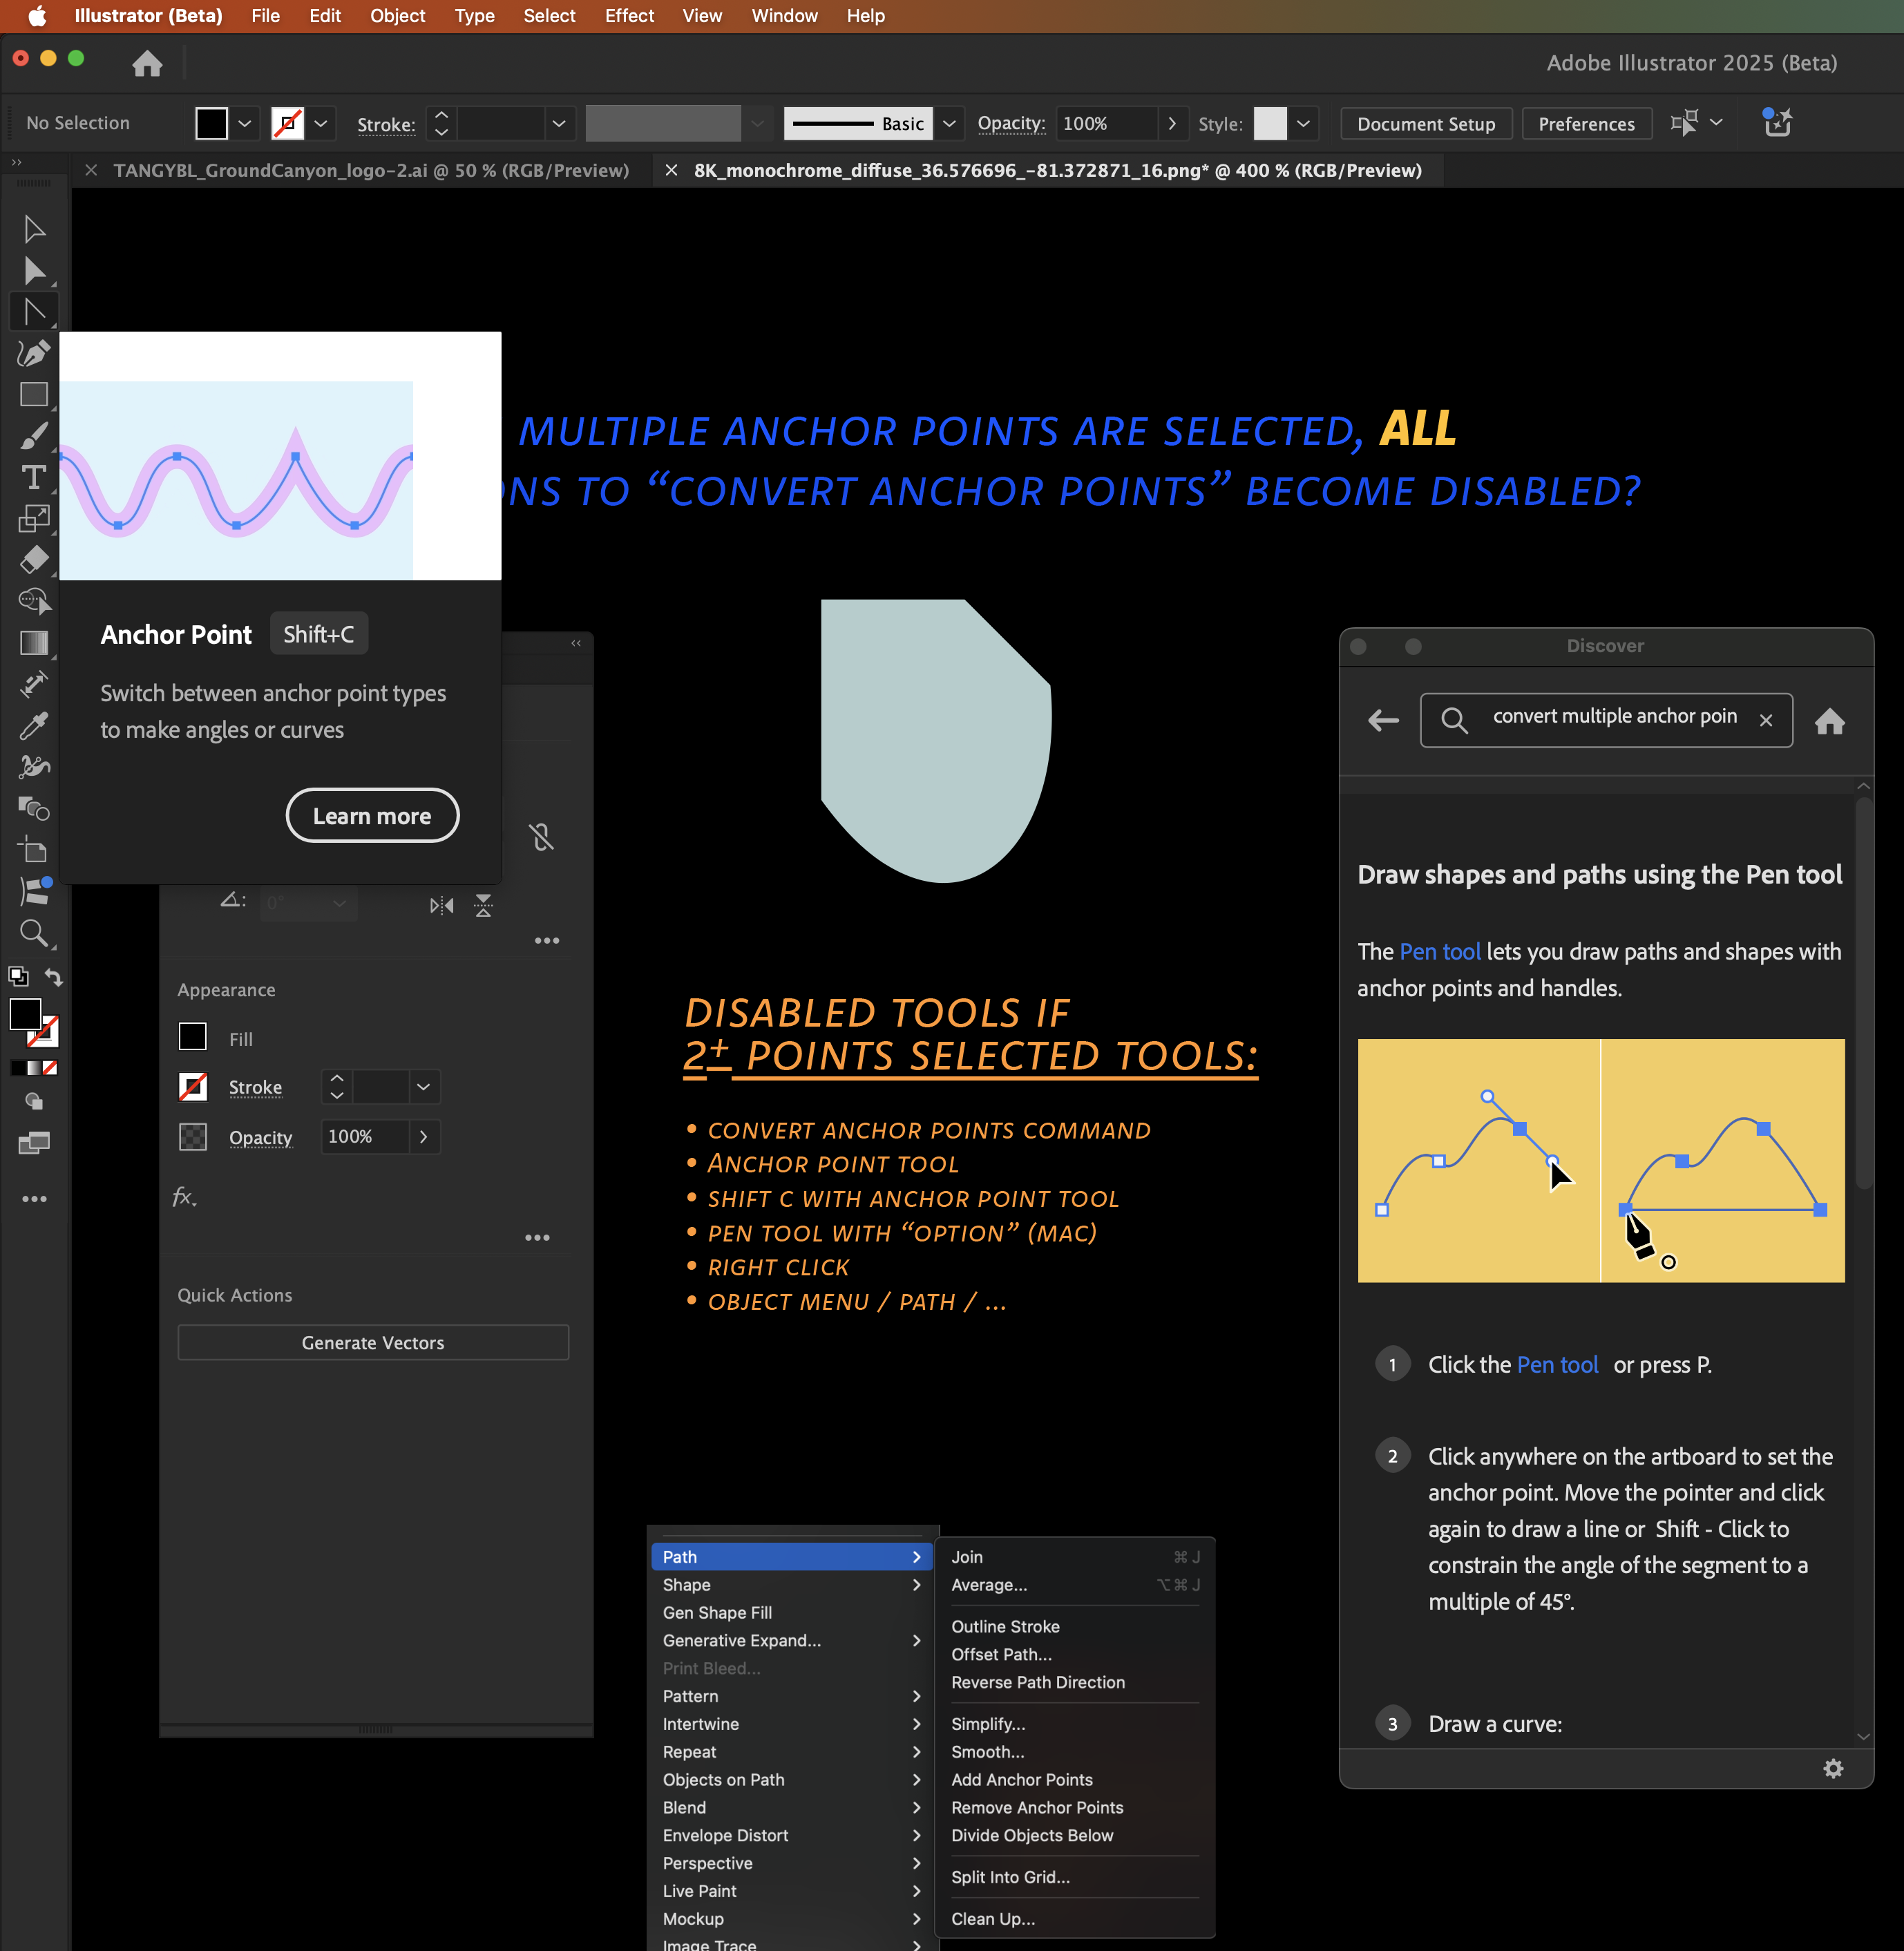Swap fill and stroke colors
This screenshot has width=1904, height=1951.
(x=54, y=977)
